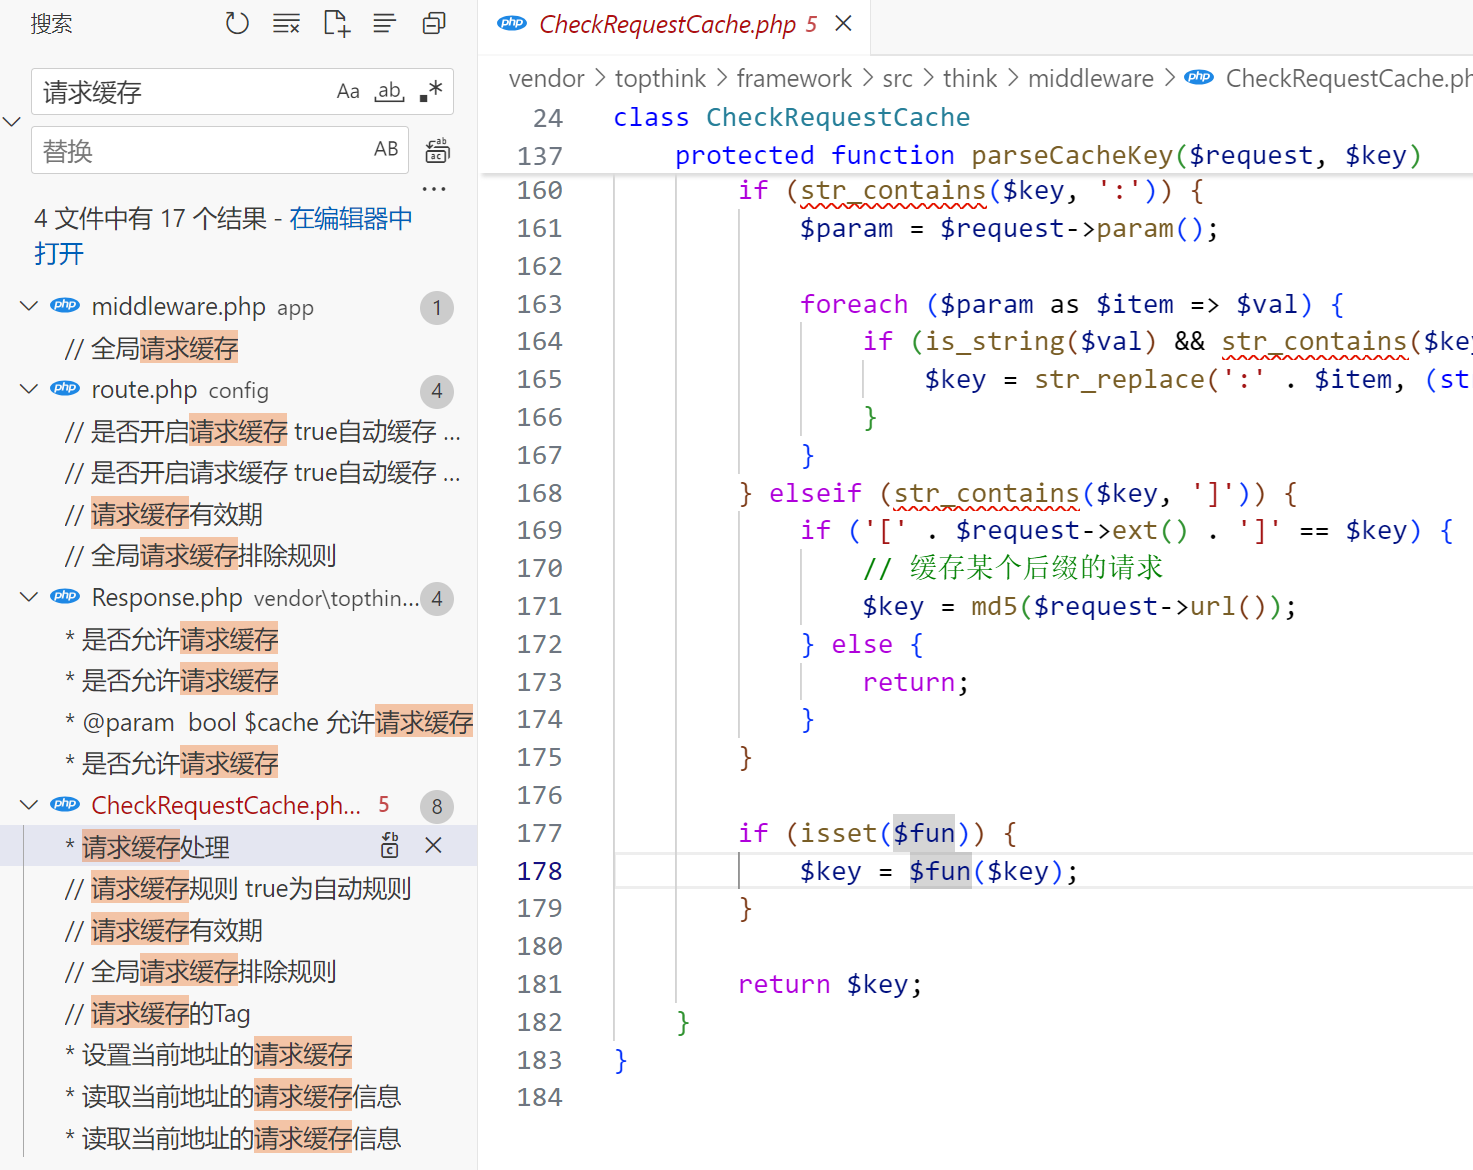Open a new search editor
Viewport: 1473px width, 1170px height.
tap(336, 23)
